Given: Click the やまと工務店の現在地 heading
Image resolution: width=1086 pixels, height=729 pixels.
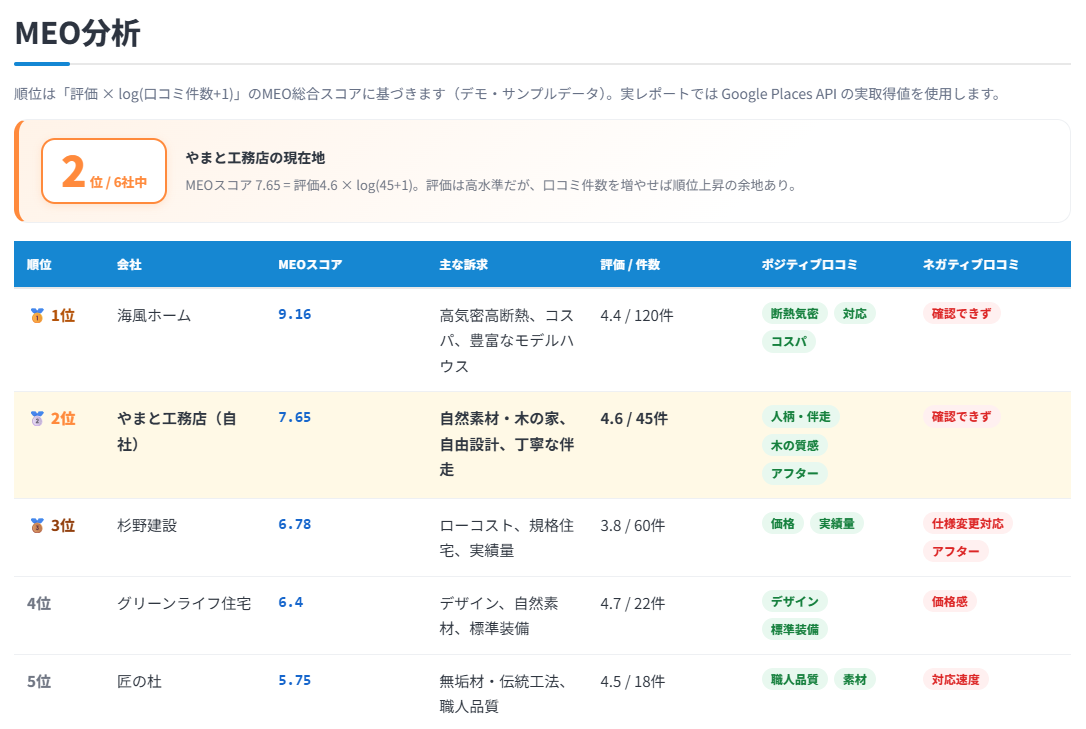Looking at the screenshot, I should [256, 158].
